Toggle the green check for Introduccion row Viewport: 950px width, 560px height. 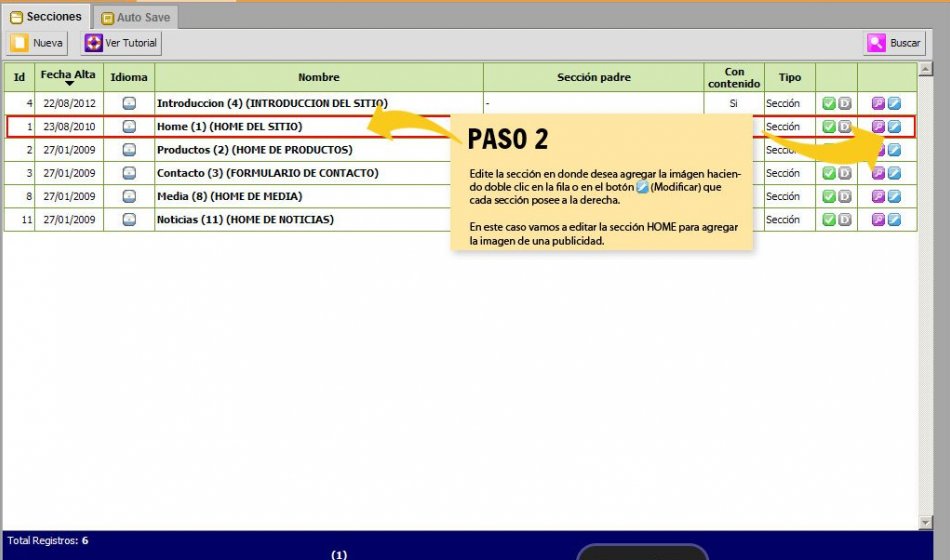tap(829, 103)
